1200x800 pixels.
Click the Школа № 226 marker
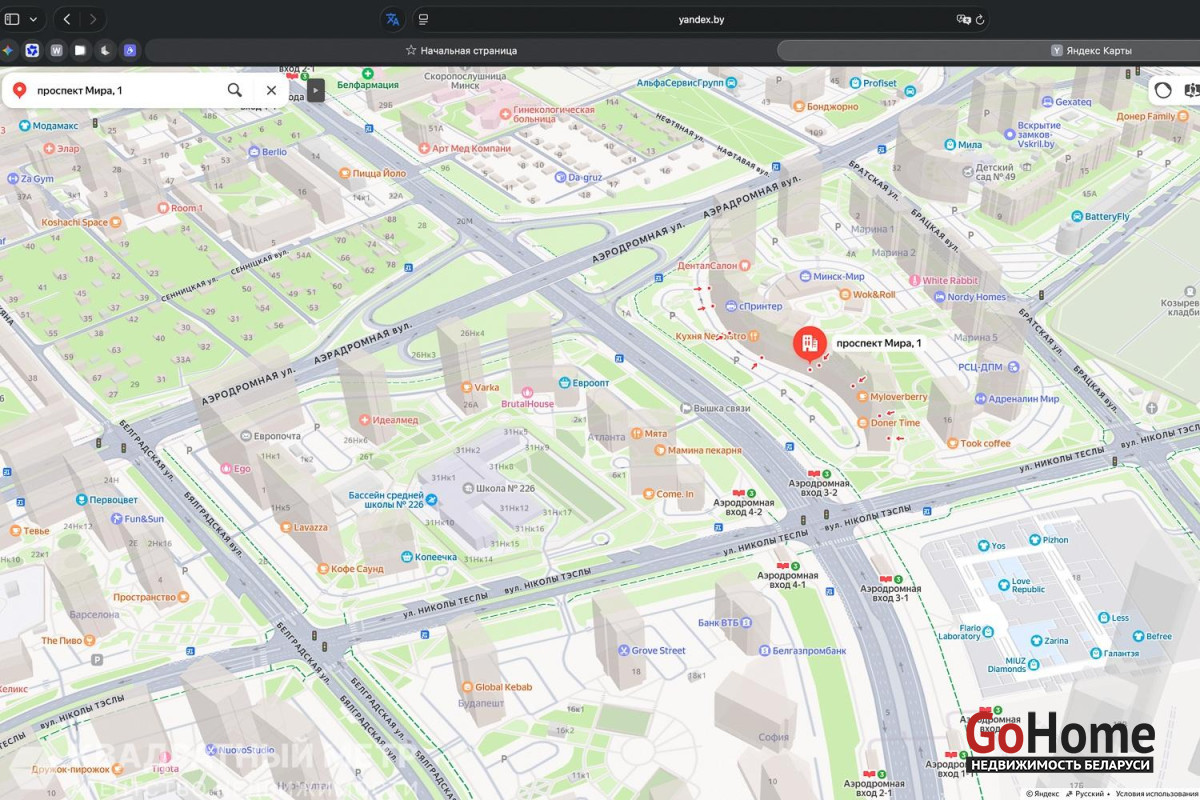tap(467, 487)
